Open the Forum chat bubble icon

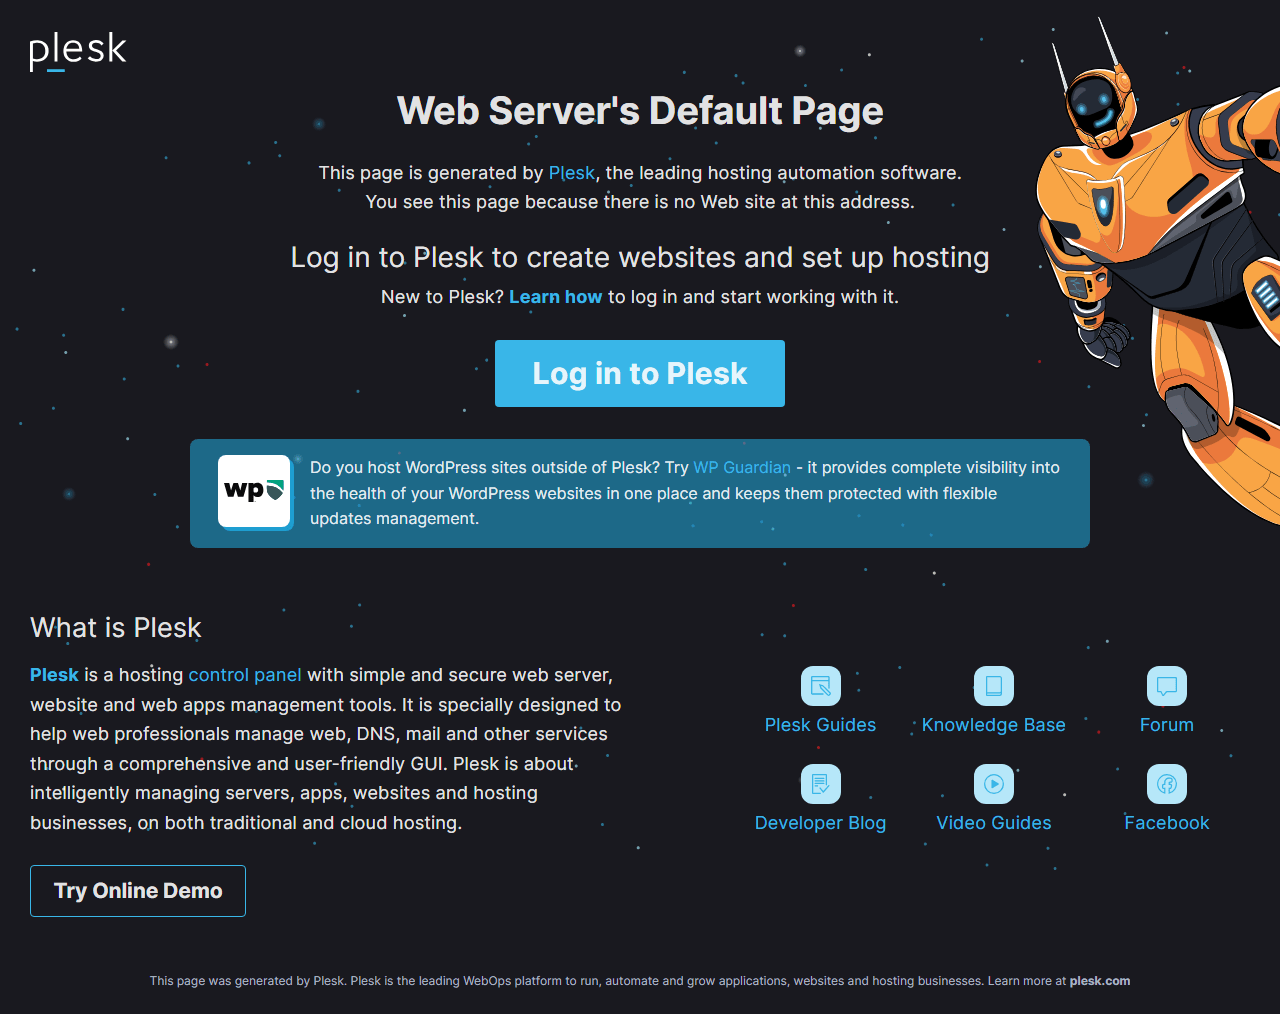click(x=1166, y=686)
